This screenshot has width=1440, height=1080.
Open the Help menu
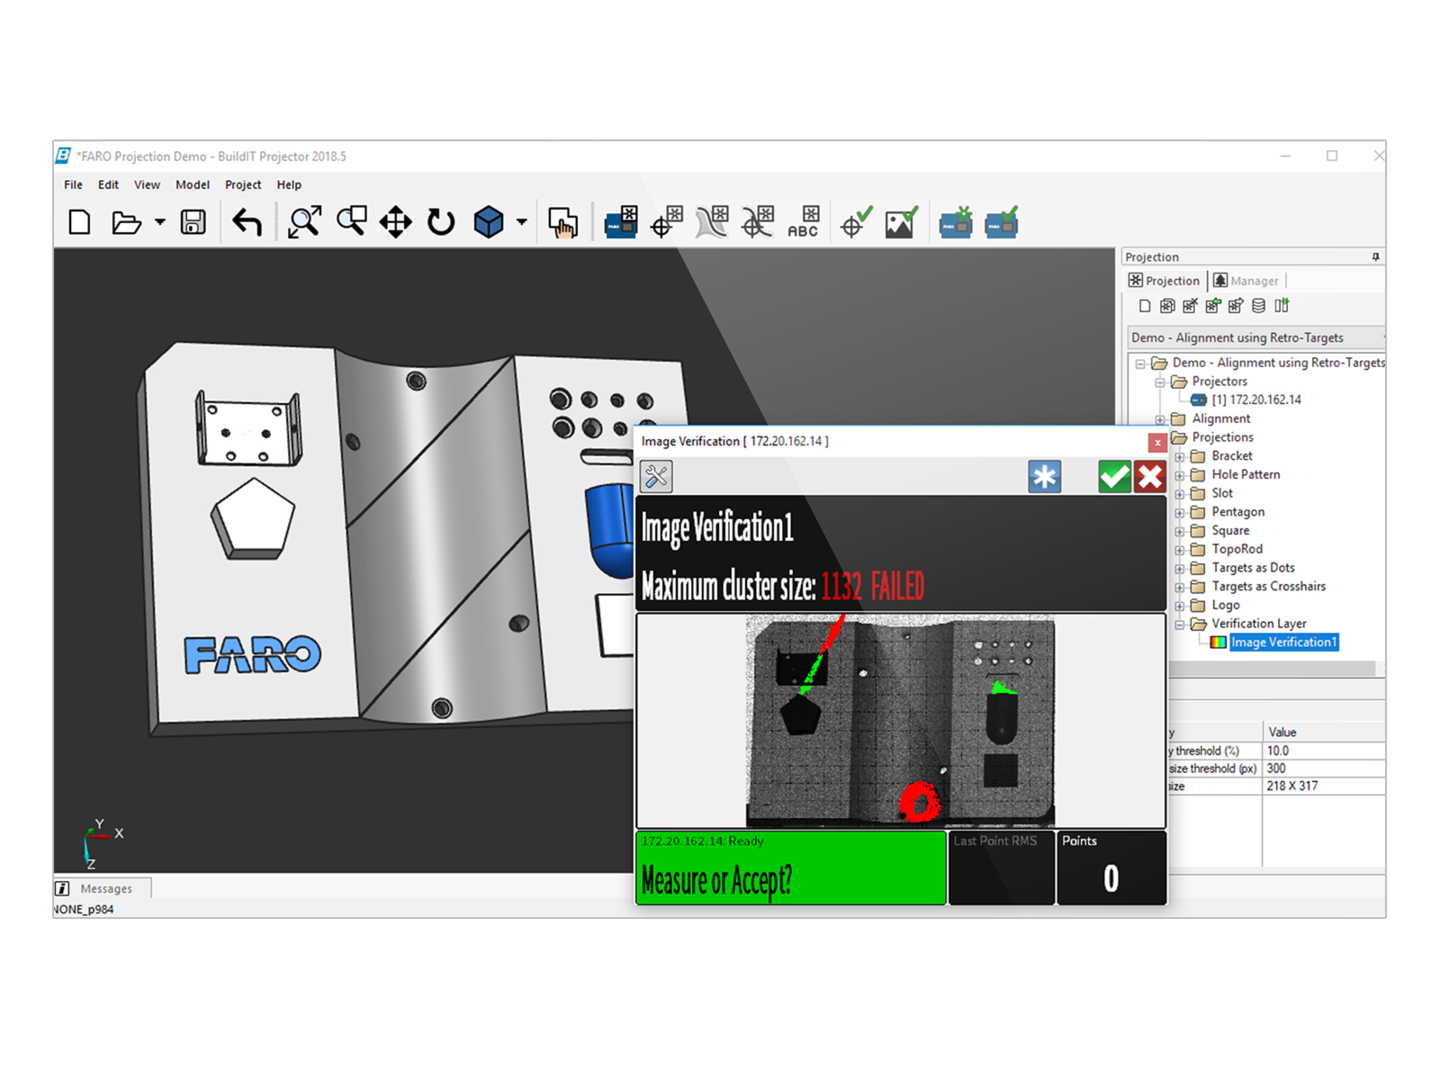(289, 185)
